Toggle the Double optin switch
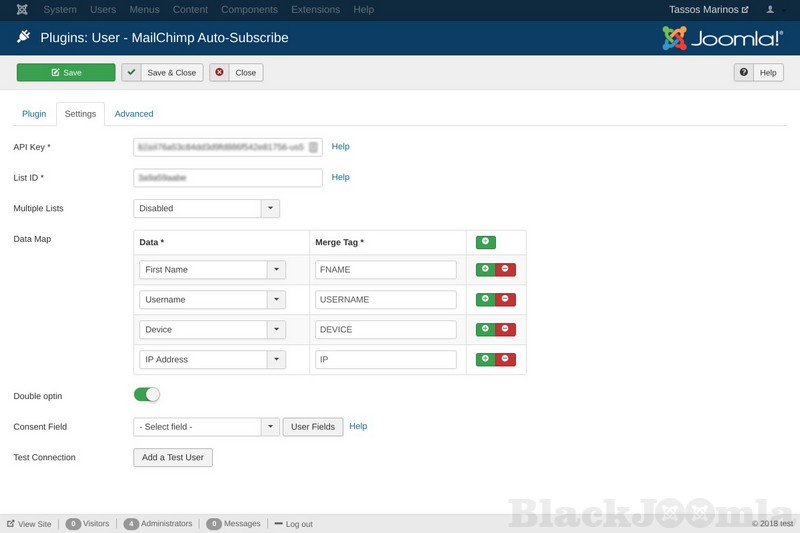The width and height of the screenshot is (800, 533). pos(147,395)
